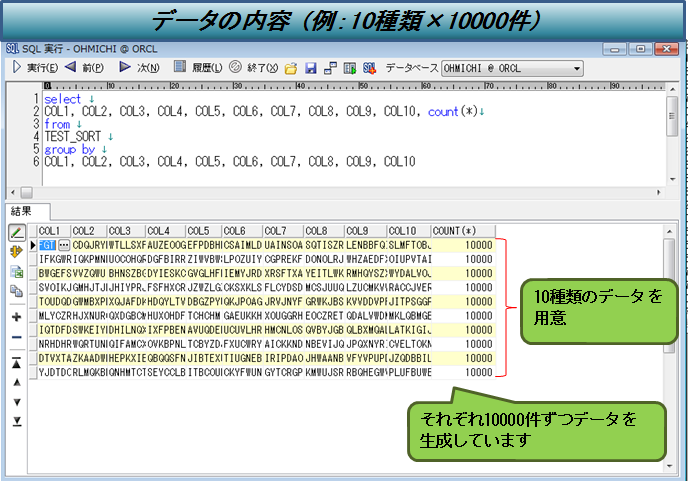Click the floppy disk save icon

(310, 68)
